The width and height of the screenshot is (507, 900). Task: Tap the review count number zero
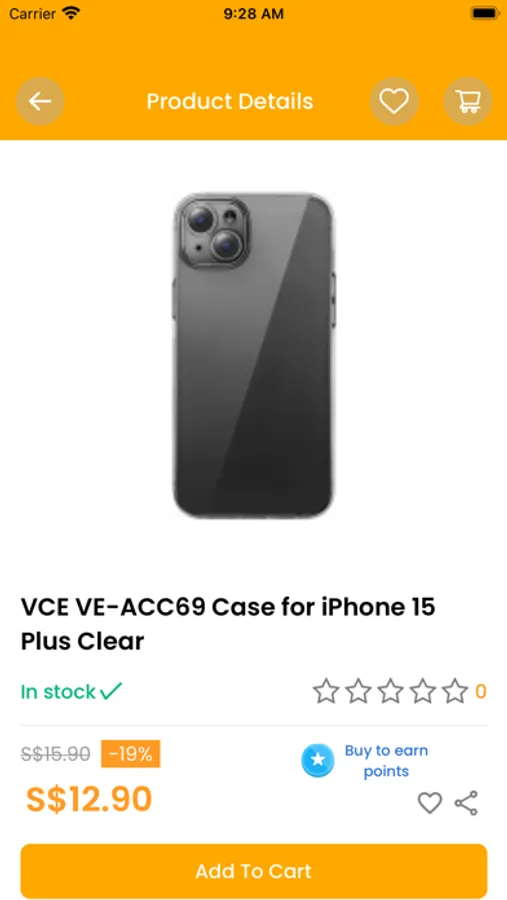click(x=481, y=692)
